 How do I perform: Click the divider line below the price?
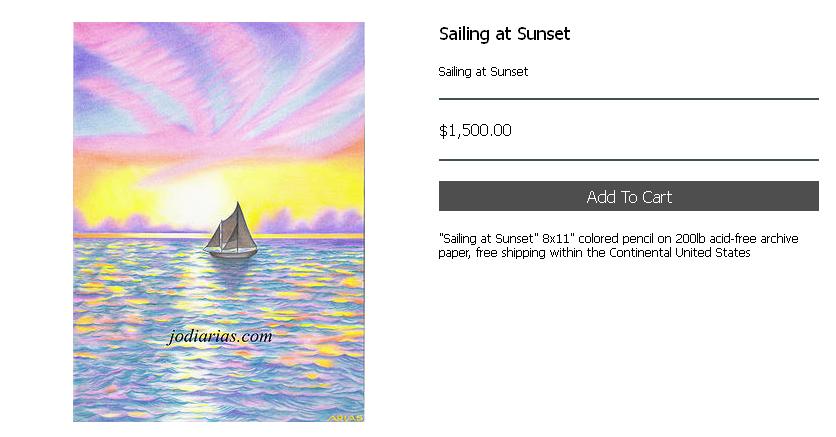[629, 159]
